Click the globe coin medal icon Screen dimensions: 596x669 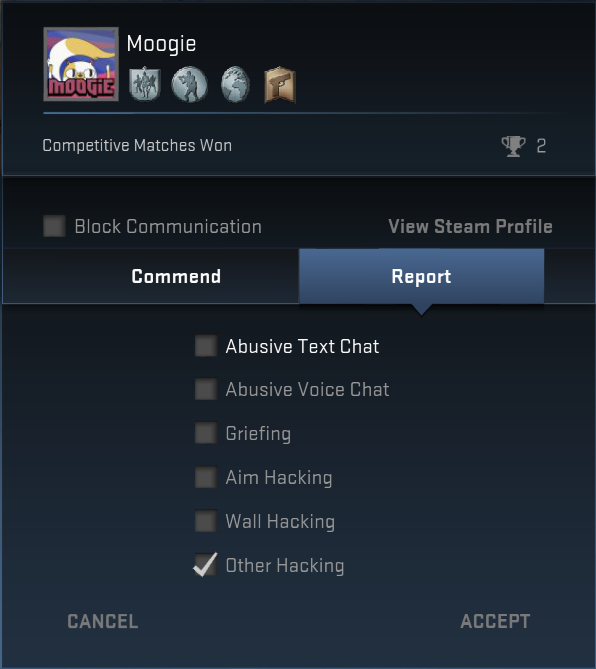point(235,84)
